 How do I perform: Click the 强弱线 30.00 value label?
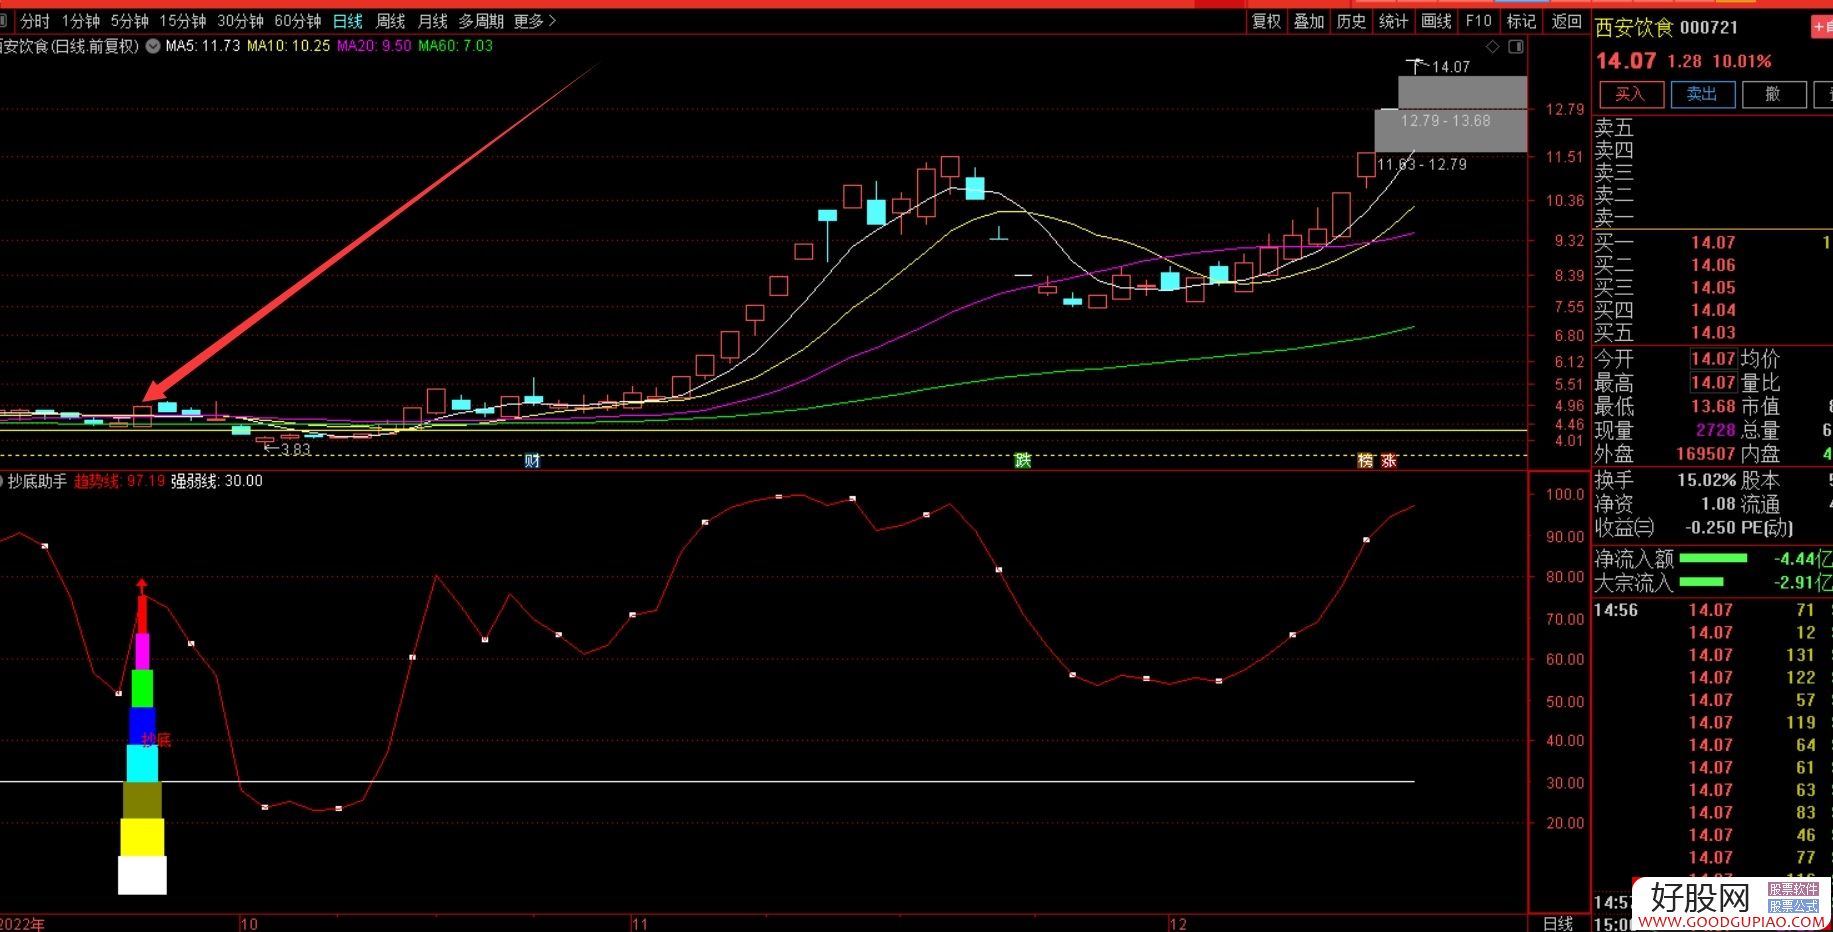(x=217, y=481)
